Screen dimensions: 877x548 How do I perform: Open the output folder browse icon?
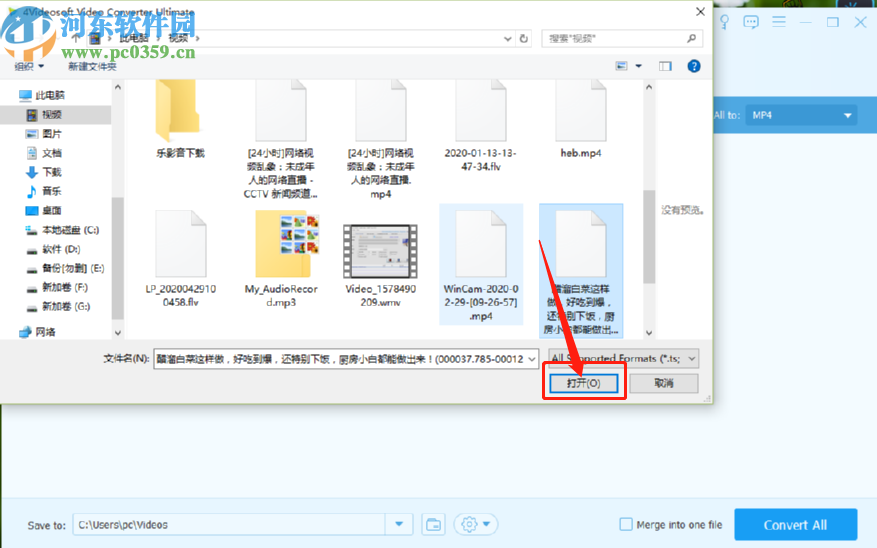click(x=433, y=525)
